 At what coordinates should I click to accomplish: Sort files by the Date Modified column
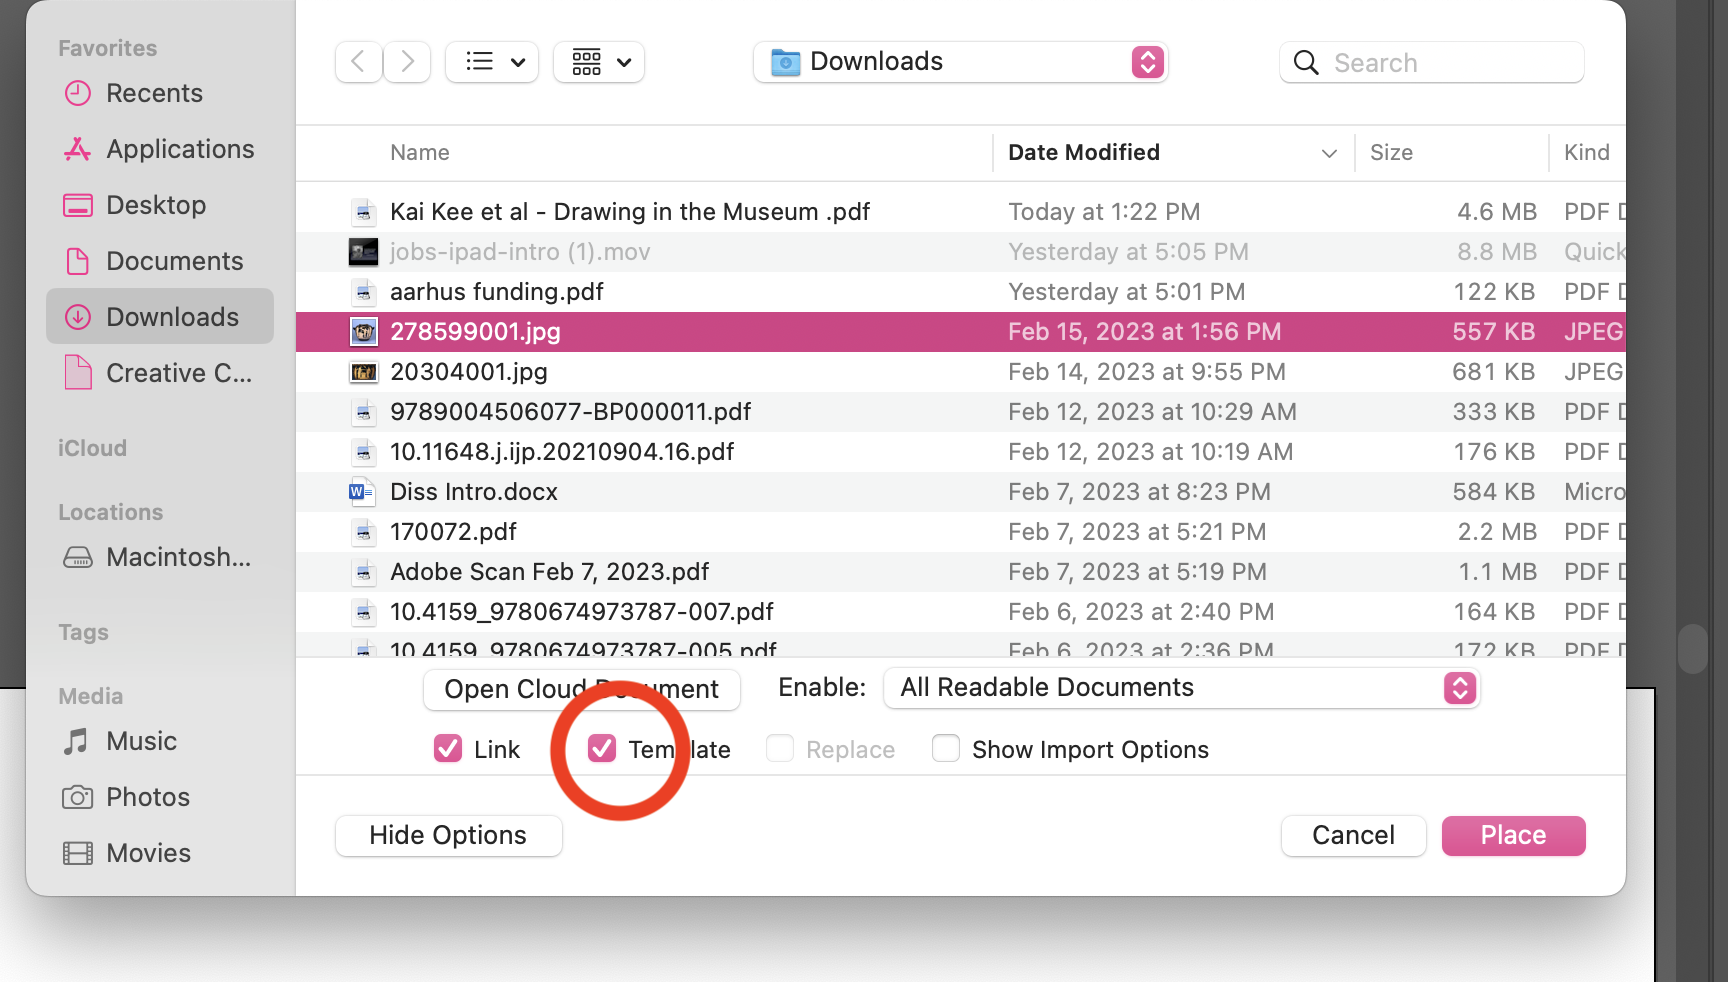tap(1084, 152)
